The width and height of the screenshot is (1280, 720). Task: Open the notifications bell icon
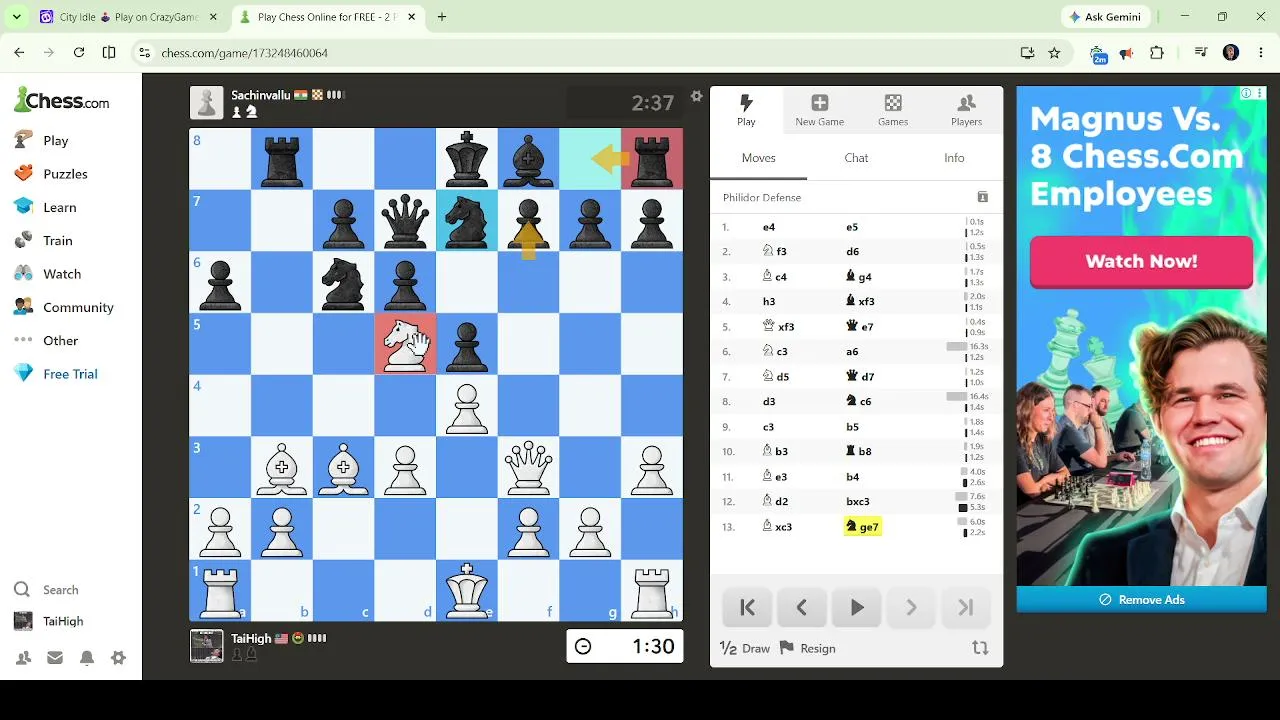(x=87, y=657)
